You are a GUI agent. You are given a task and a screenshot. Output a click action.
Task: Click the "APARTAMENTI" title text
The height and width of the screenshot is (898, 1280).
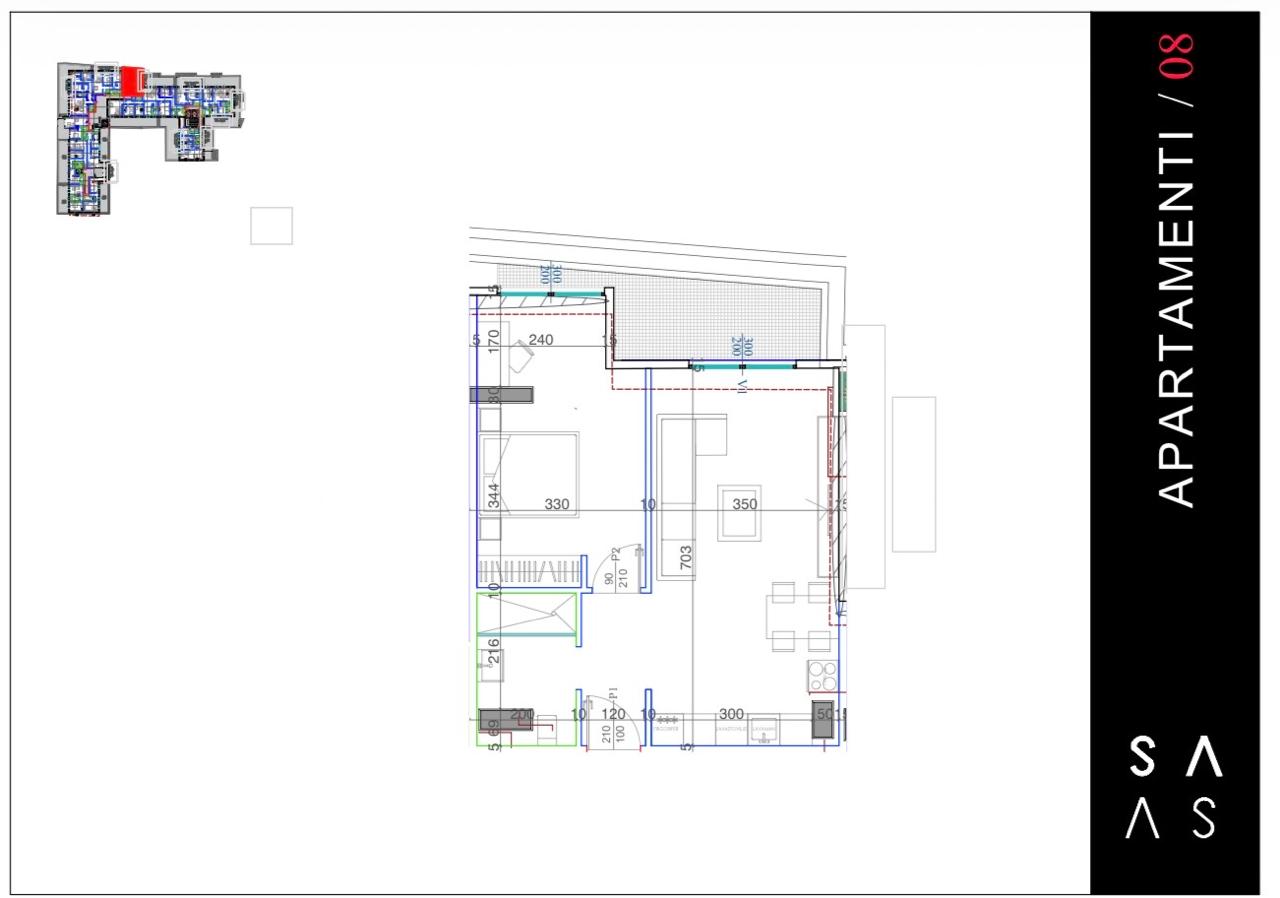click(1176, 318)
